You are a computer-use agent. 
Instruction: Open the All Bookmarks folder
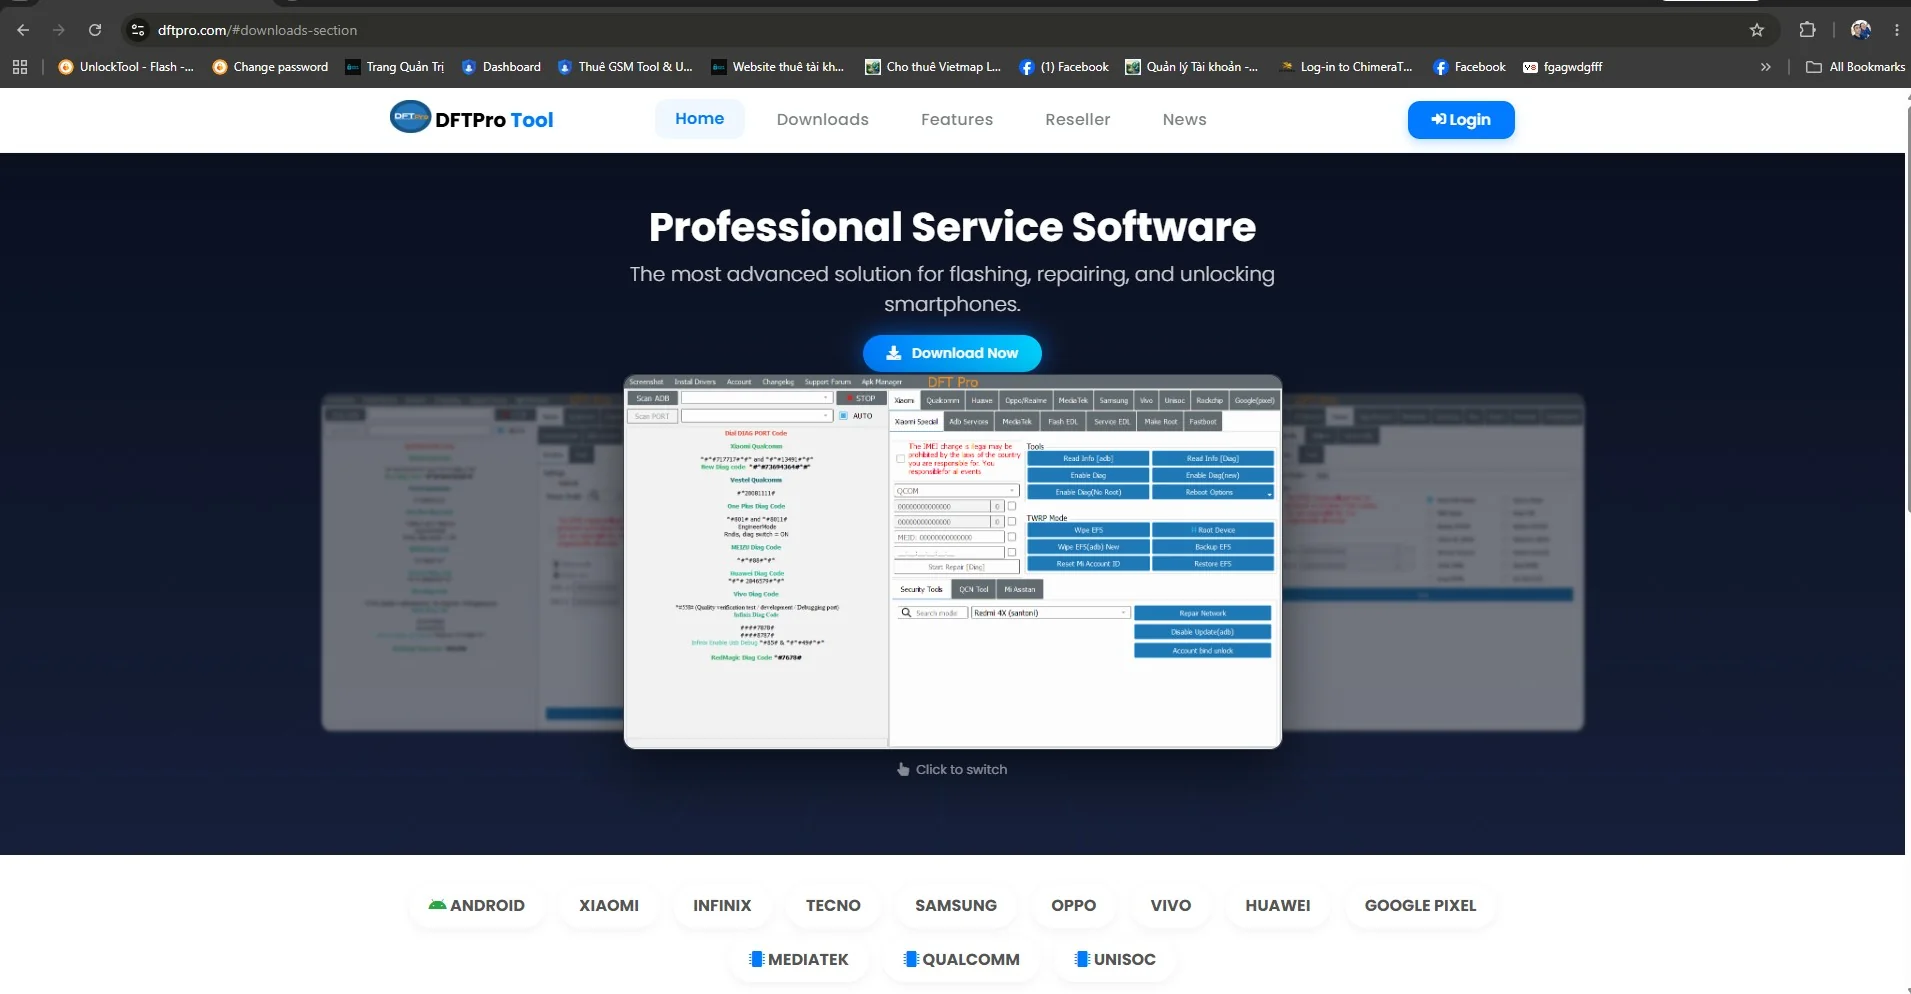(x=1855, y=67)
